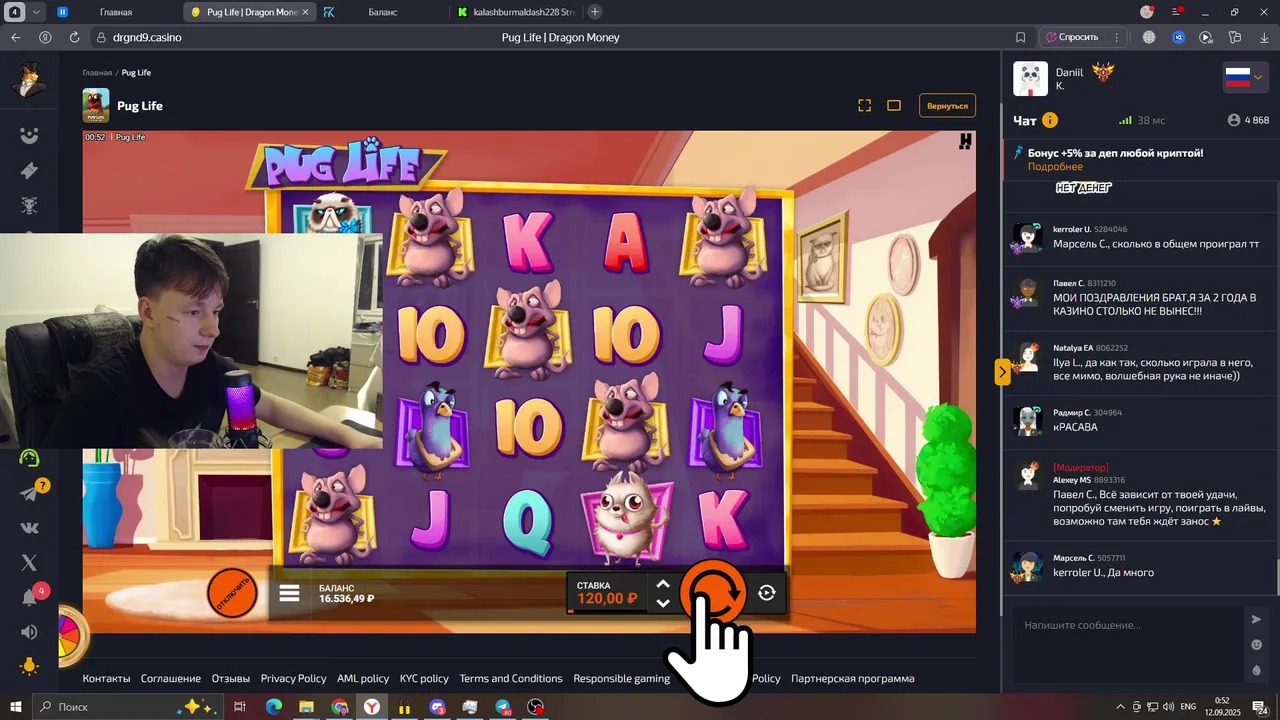Image resolution: width=1280 pixels, height=720 pixels.
Task: Open a new browser tab
Action: [x=595, y=12]
